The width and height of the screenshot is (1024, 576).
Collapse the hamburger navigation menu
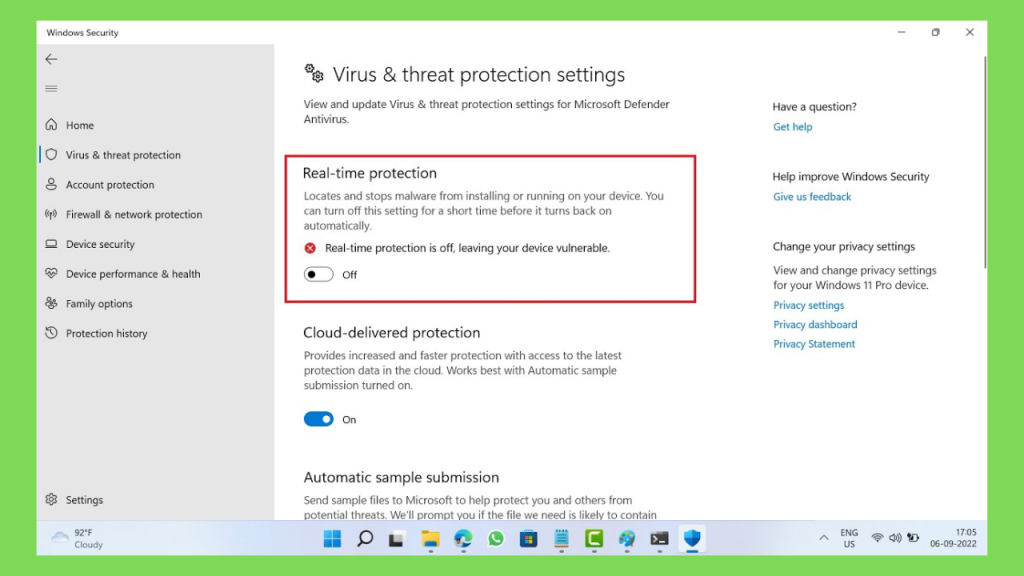point(51,89)
